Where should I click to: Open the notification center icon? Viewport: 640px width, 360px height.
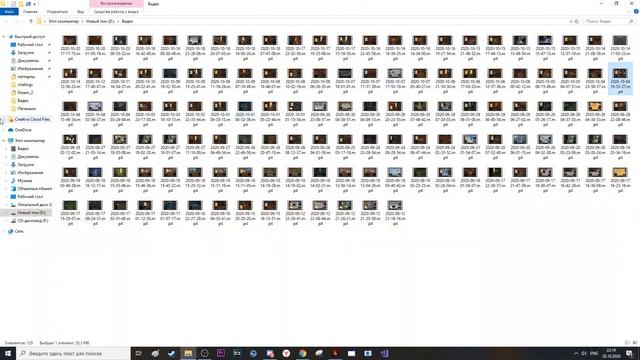629,353
